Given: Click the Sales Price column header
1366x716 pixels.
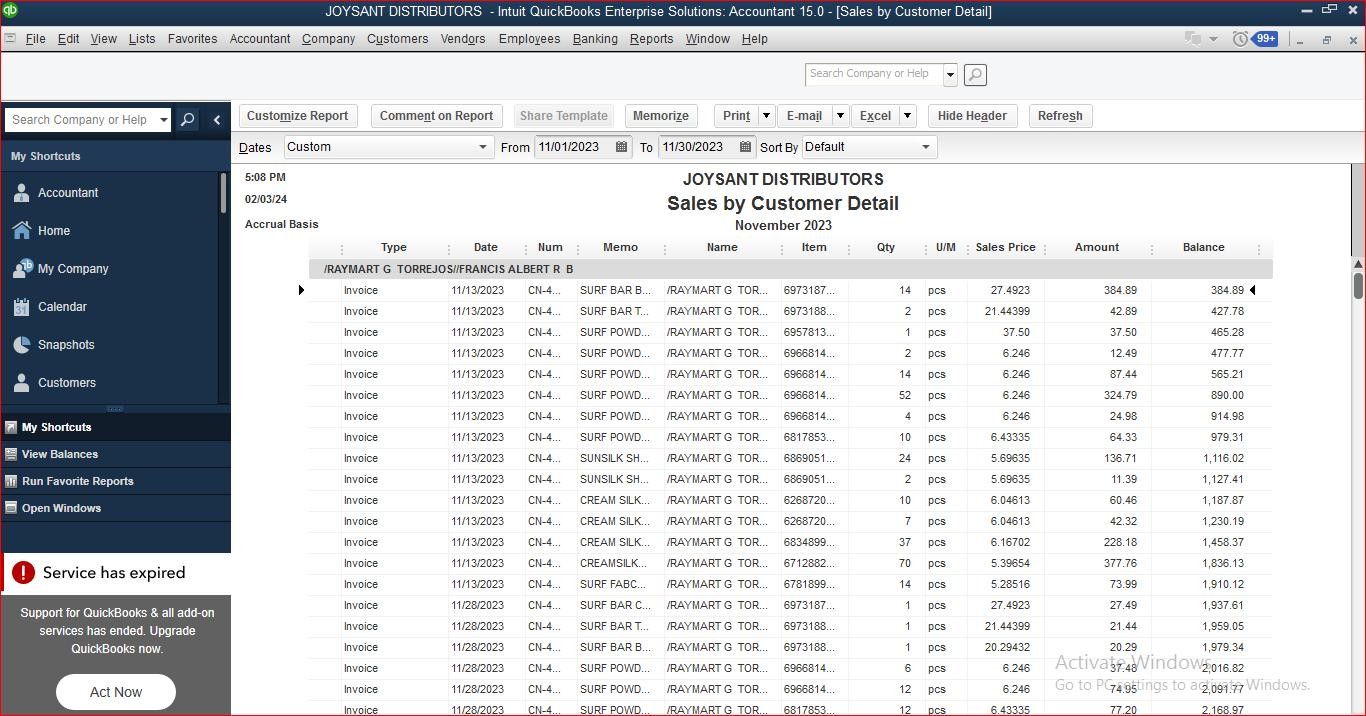Looking at the screenshot, I should pyautogui.click(x=1005, y=248).
